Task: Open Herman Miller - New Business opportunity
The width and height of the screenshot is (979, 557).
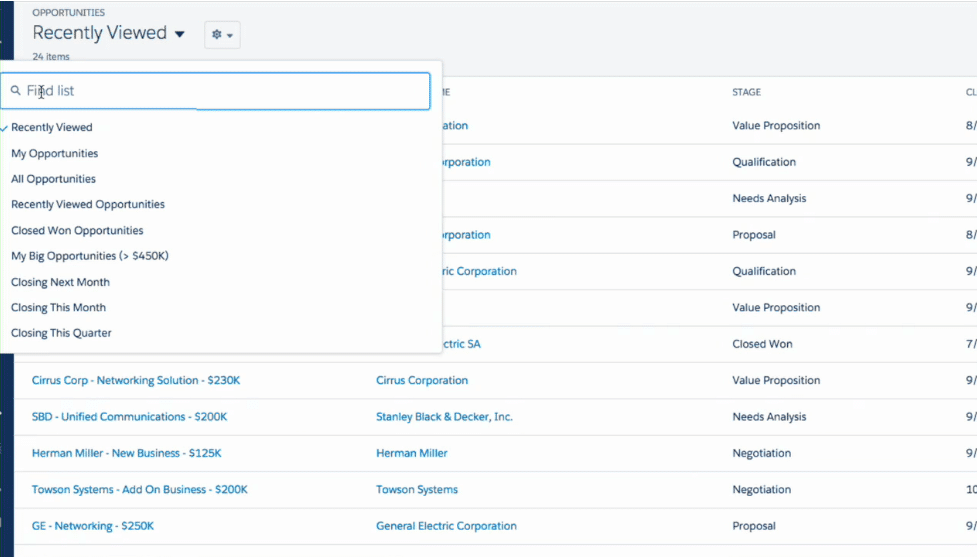Action: coord(127,454)
